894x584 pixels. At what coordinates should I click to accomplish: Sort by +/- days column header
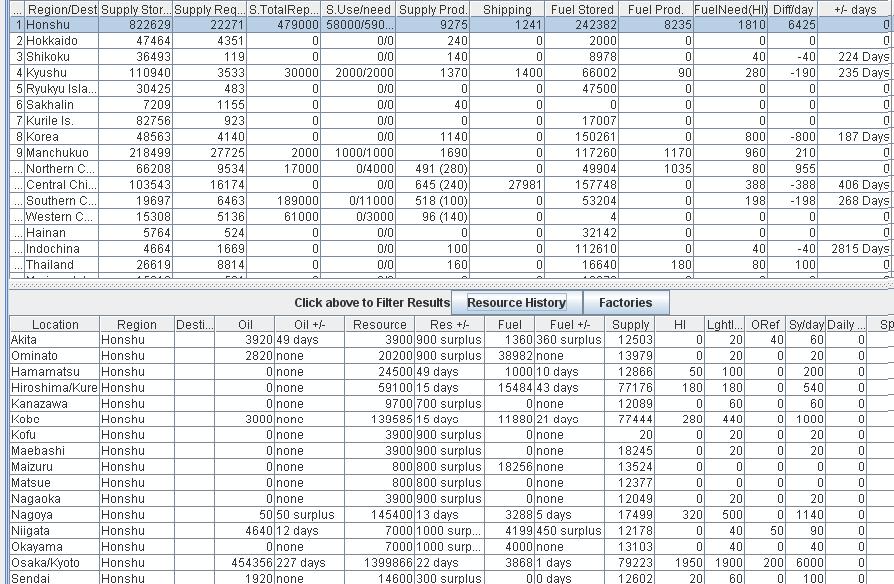tap(855, 9)
